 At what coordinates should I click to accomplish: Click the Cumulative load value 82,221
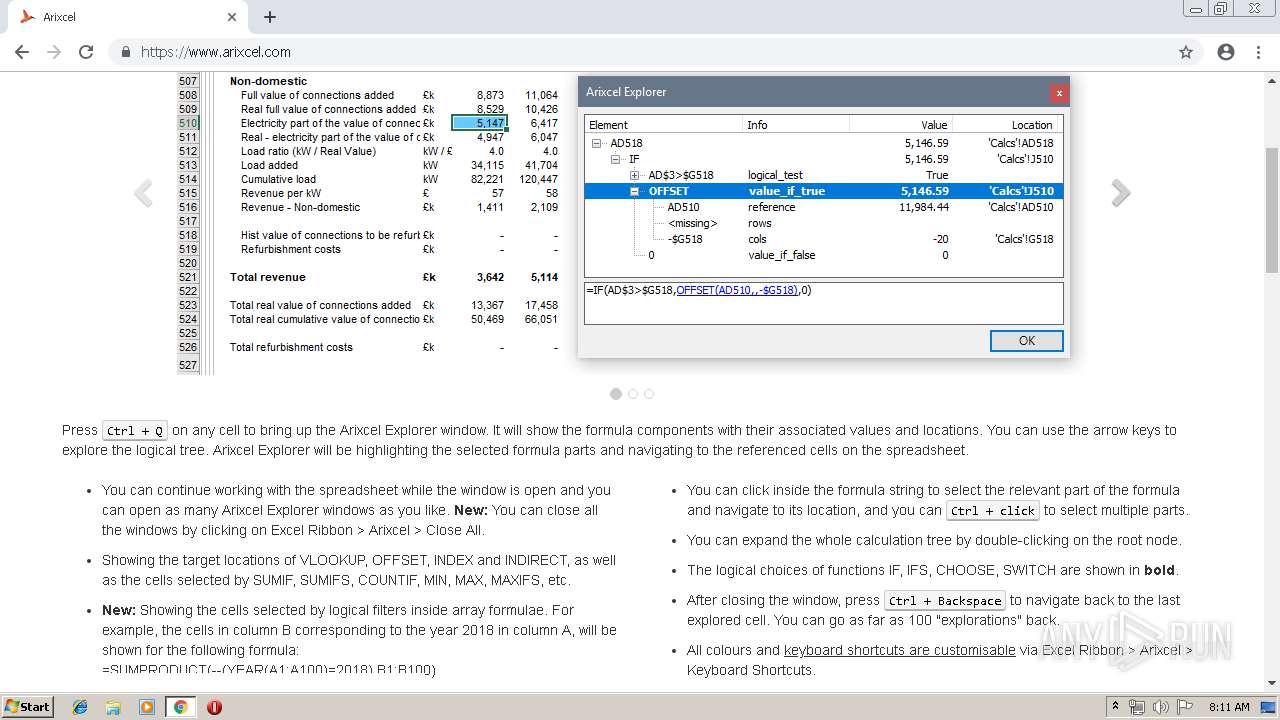[x=487, y=179]
